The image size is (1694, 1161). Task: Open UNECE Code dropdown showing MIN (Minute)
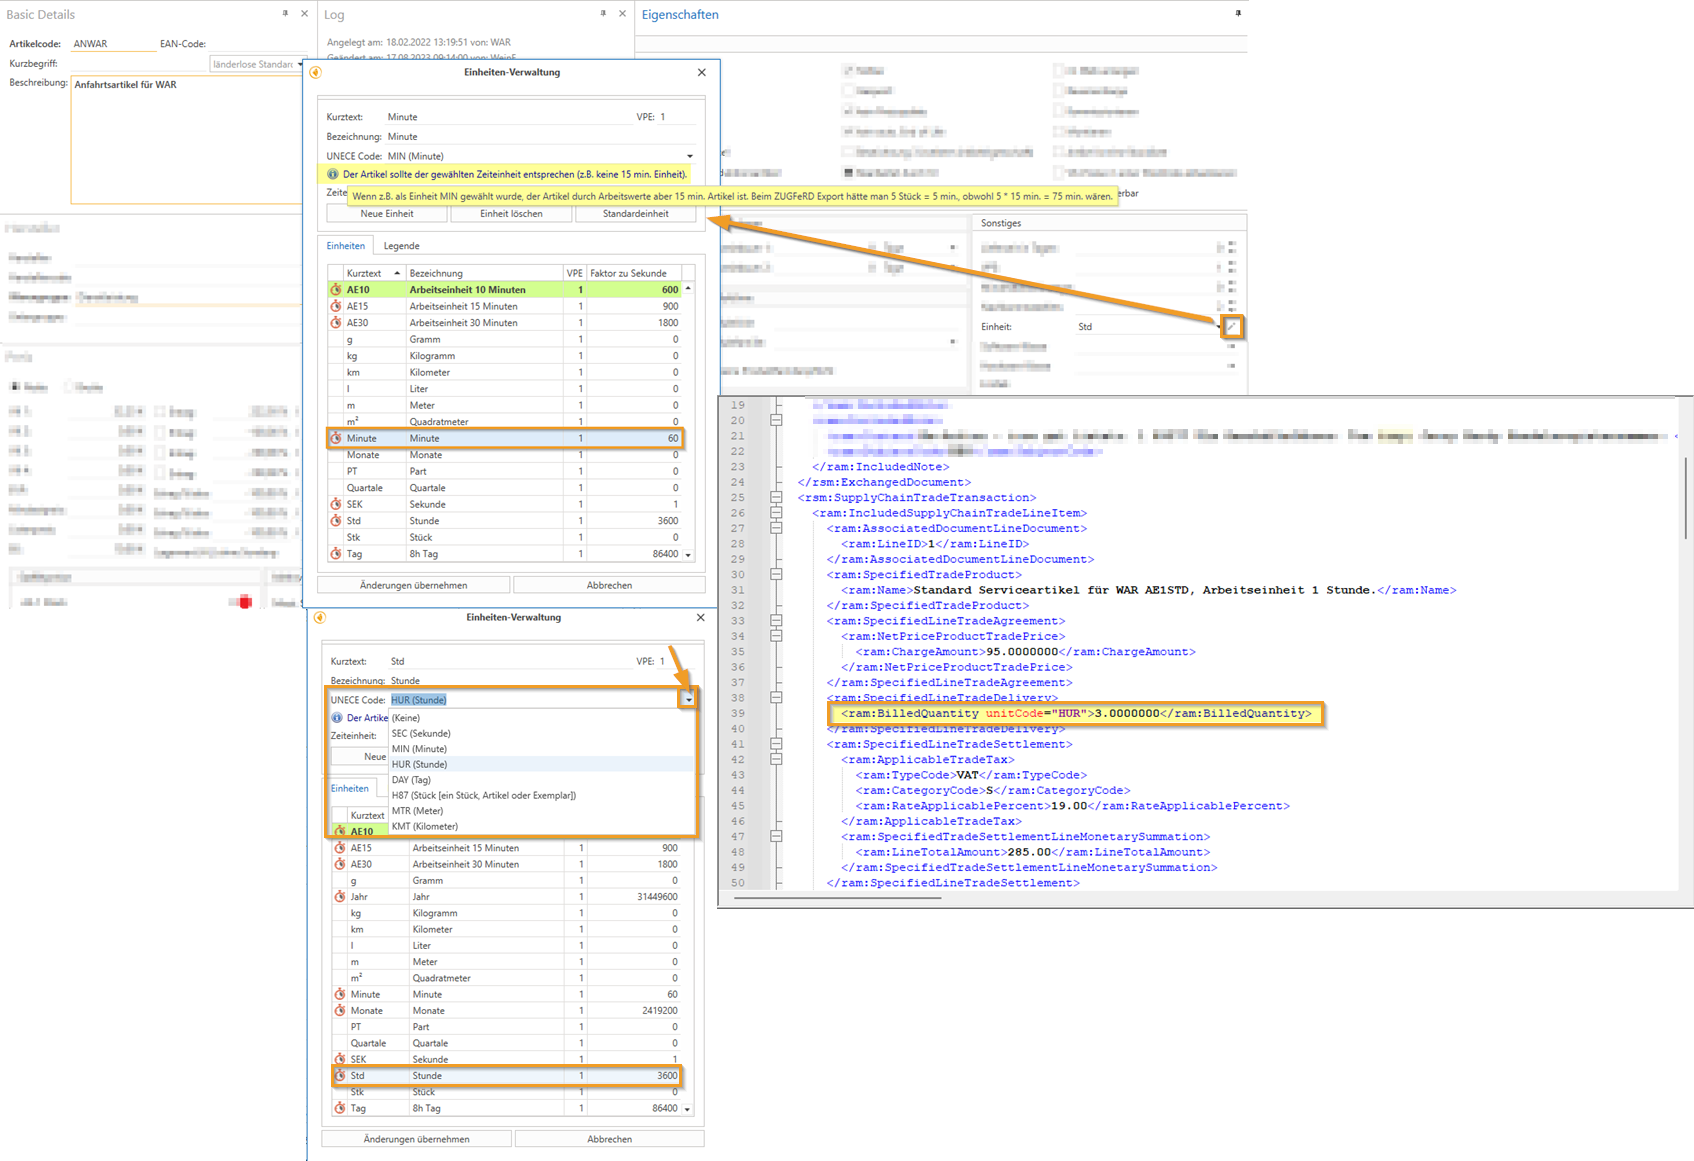pos(689,156)
